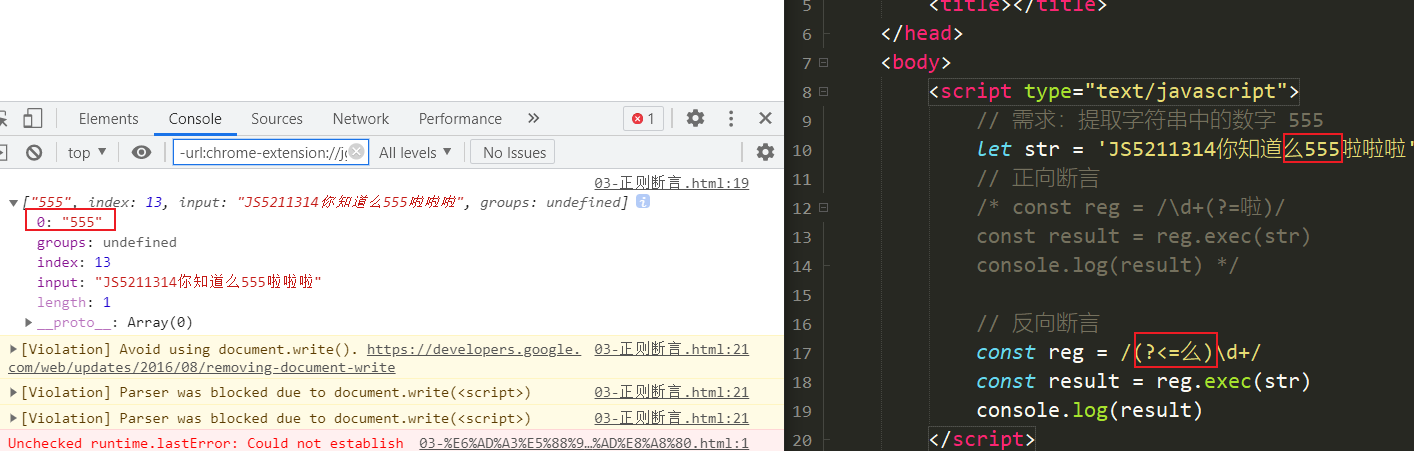The height and width of the screenshot is (451, 1414).
Task: Open the All levels log dropdown
Action: 415,152
